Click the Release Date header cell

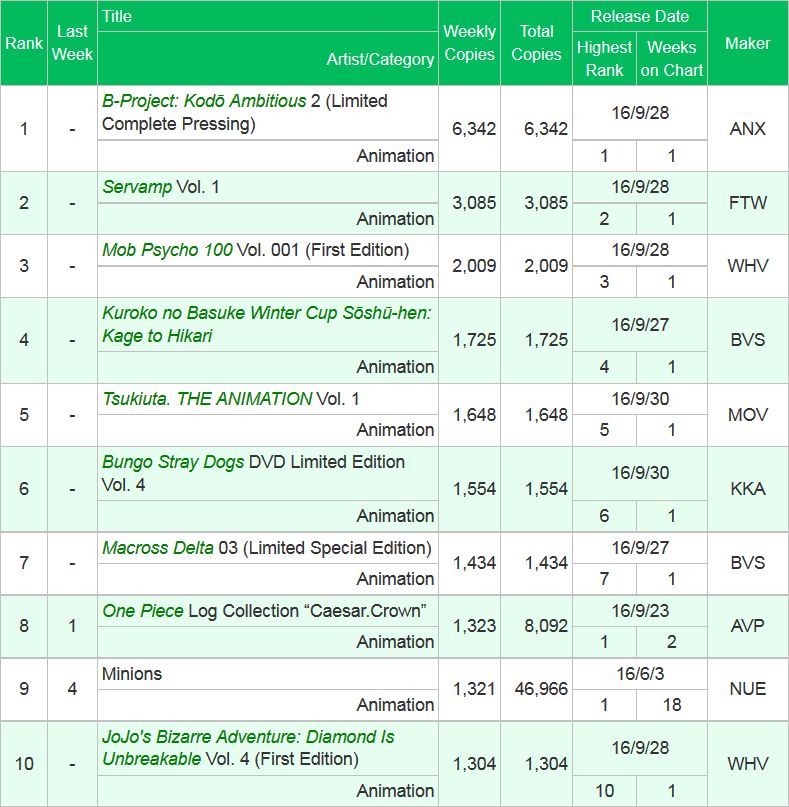pos(639,17)
